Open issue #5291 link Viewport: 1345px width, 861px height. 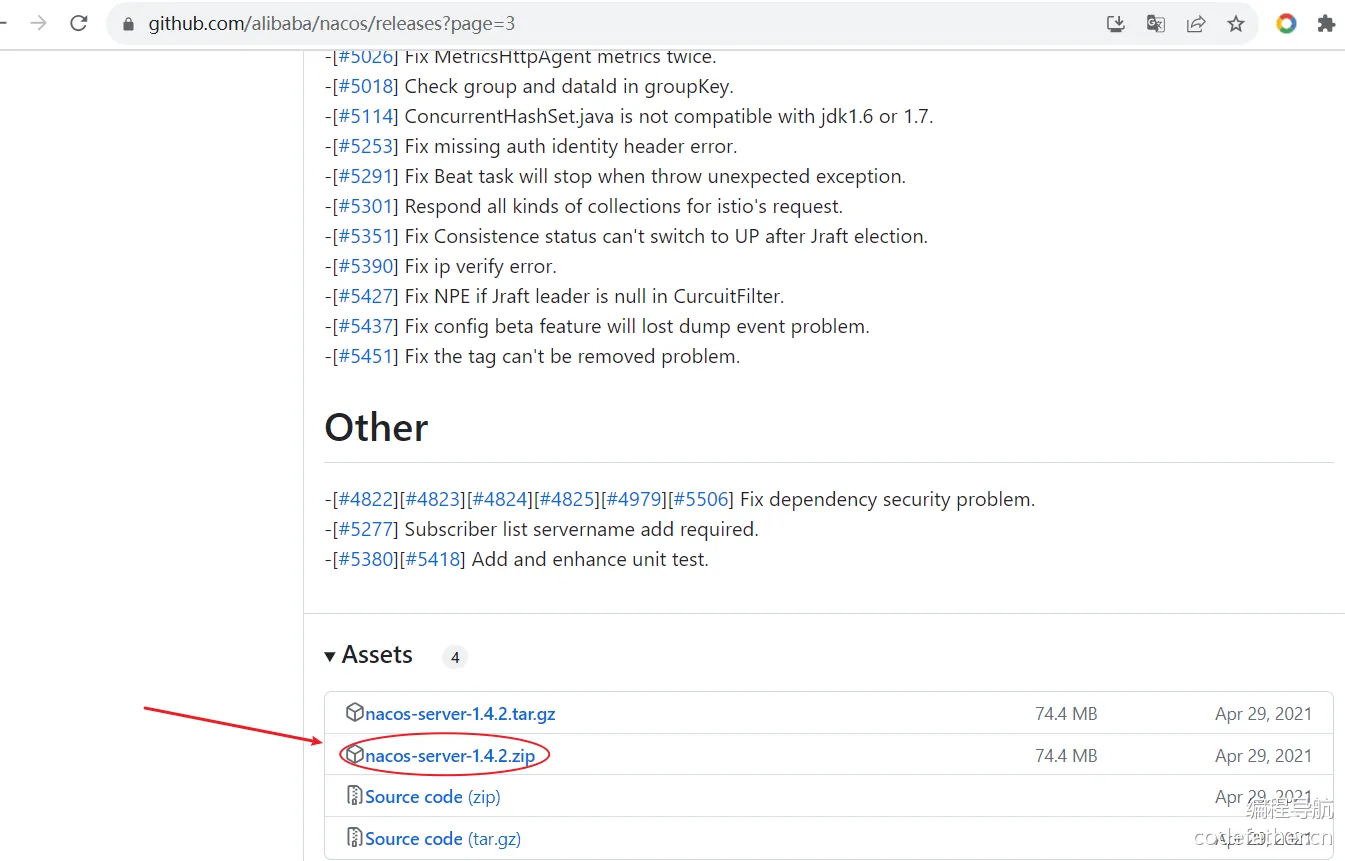[364, 177]
